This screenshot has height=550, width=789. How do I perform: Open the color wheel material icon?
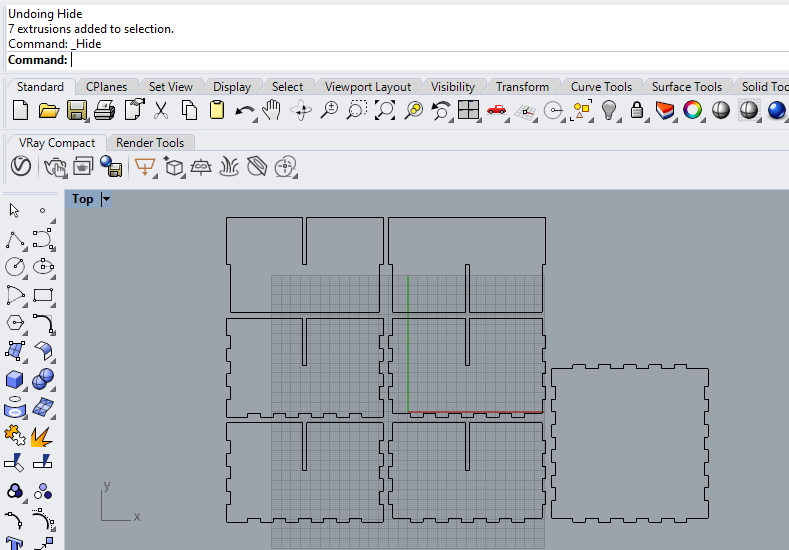click(692, 110)
